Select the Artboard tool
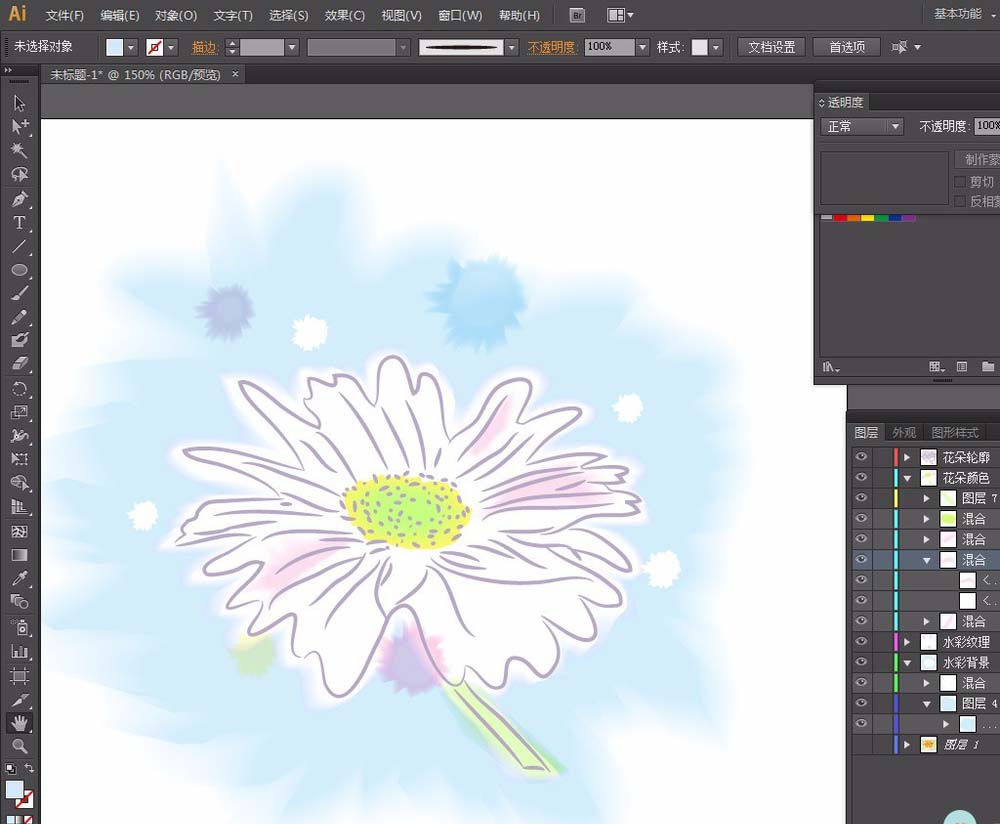The image size is (1000, 824). [x=19, y=675]
